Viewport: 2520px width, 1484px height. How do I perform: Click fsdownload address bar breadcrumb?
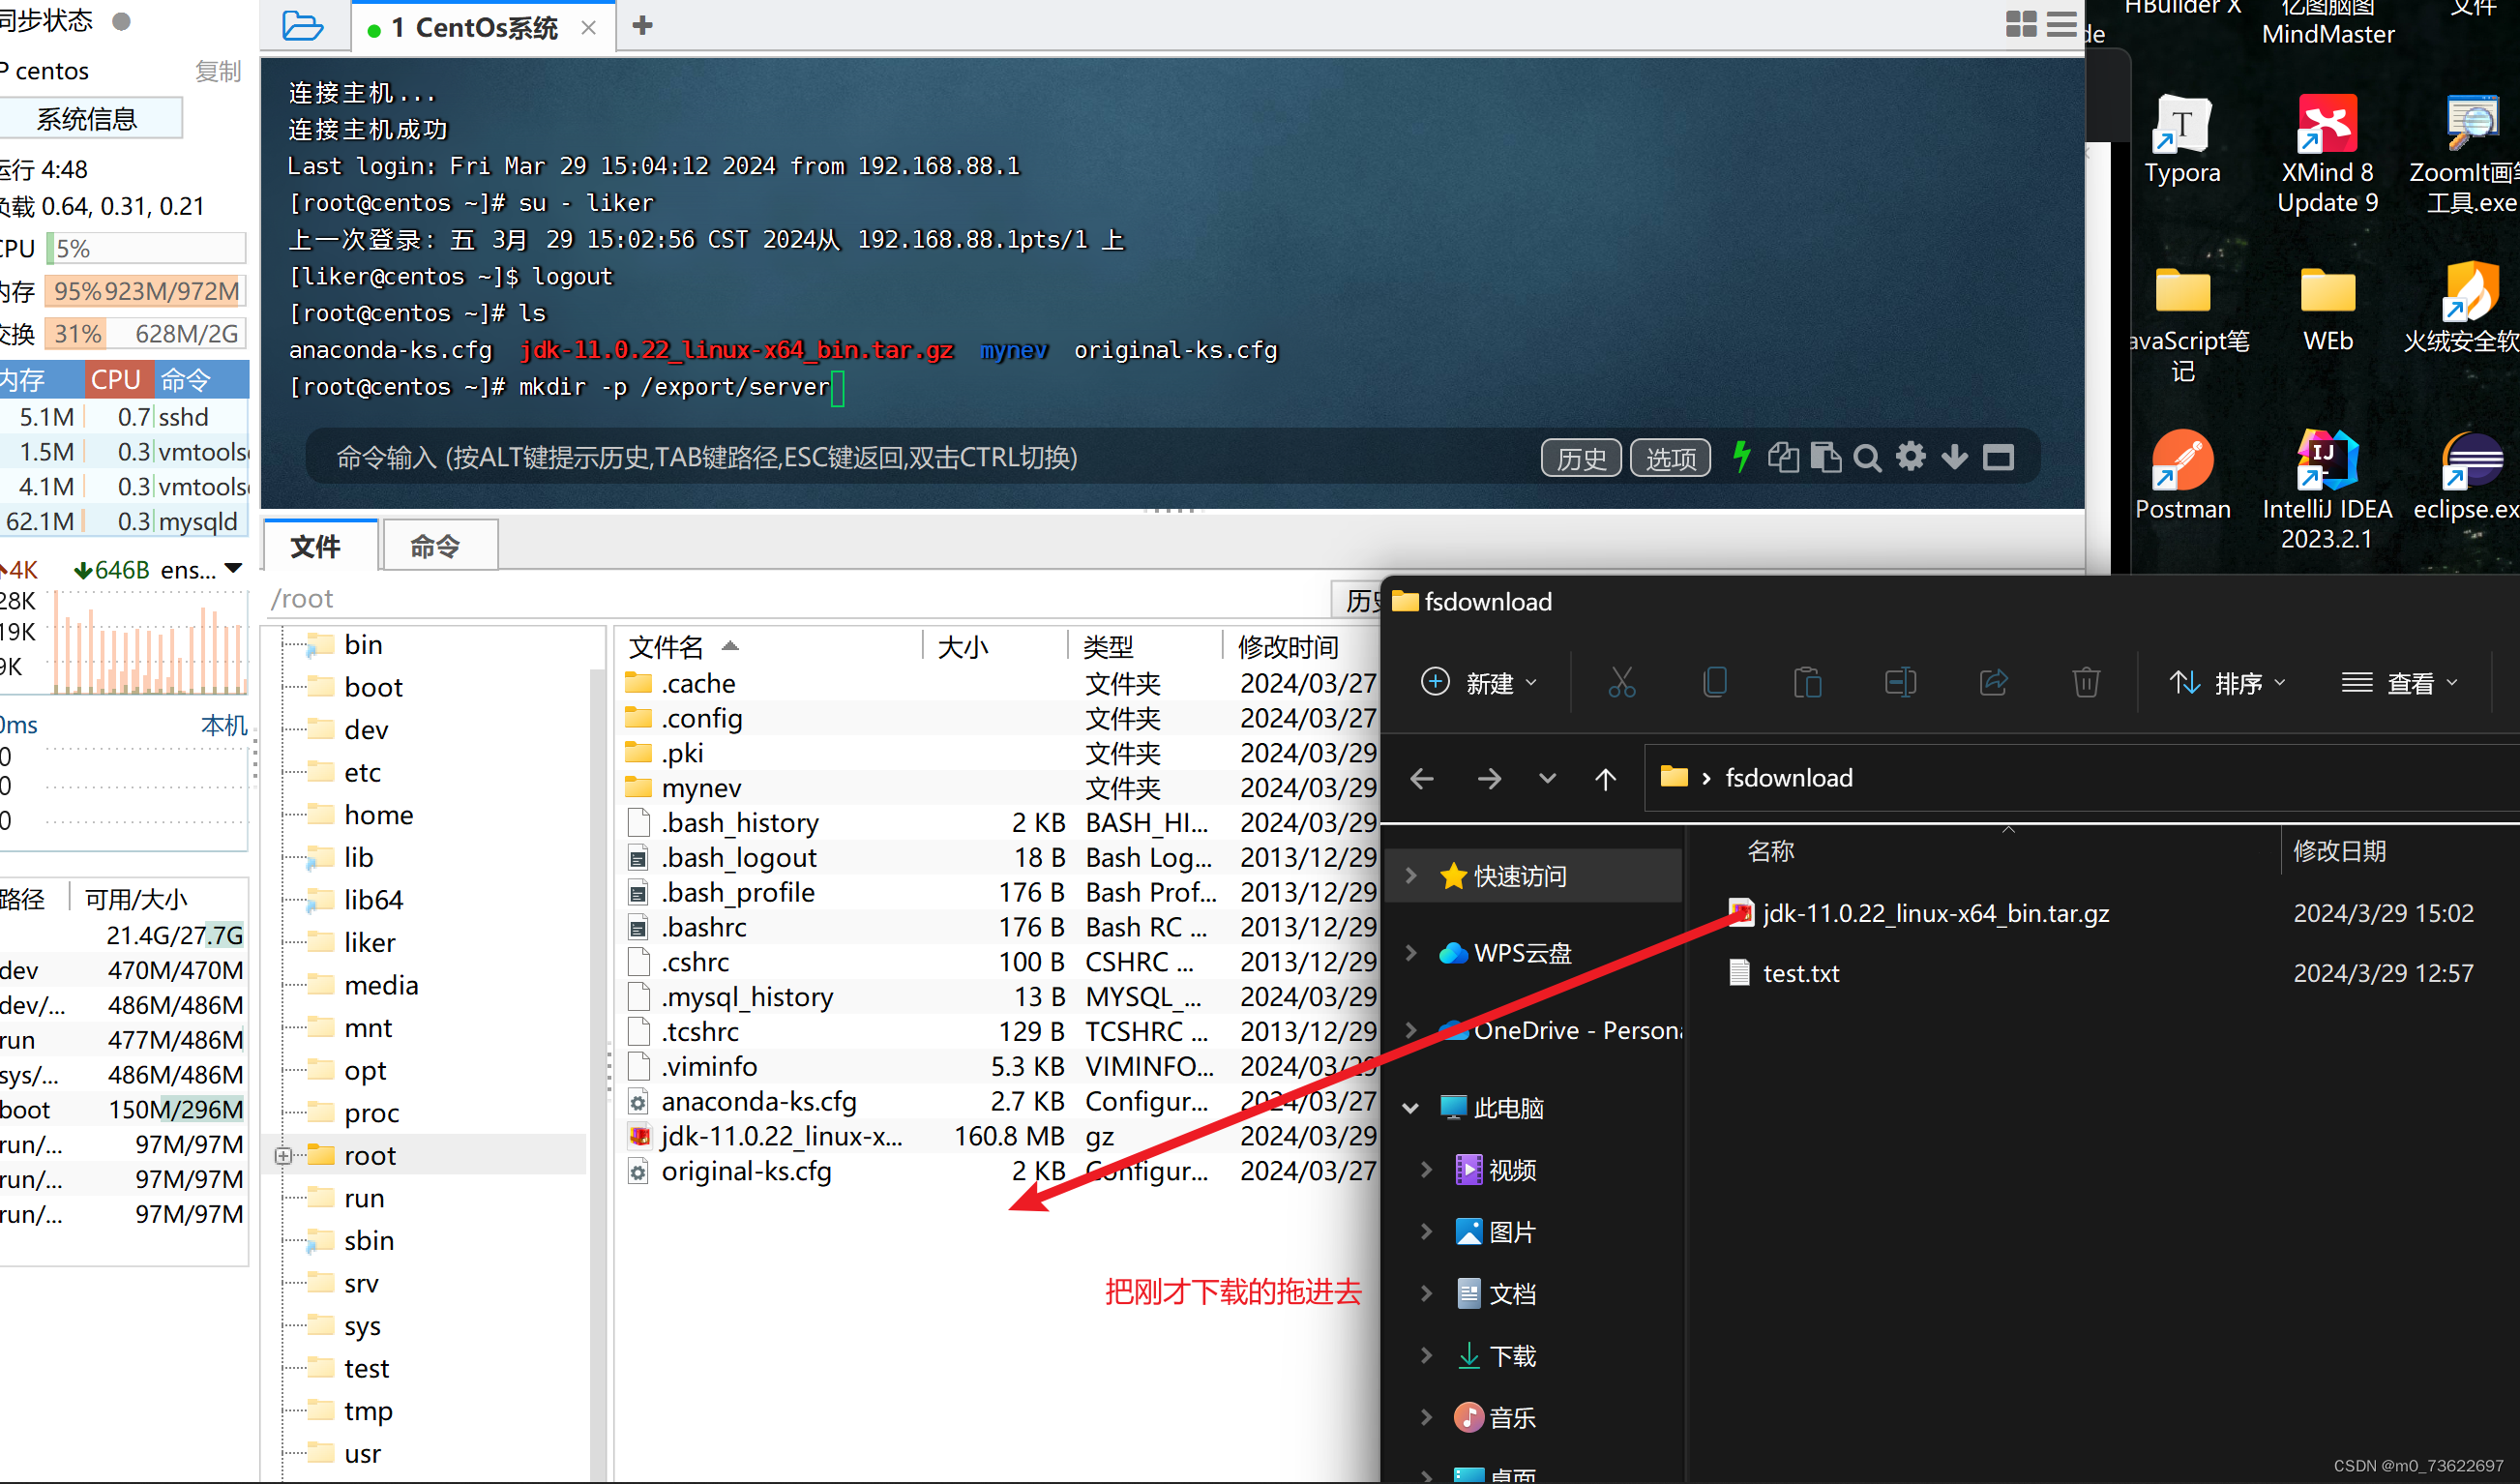click(x=1788, y=778)
